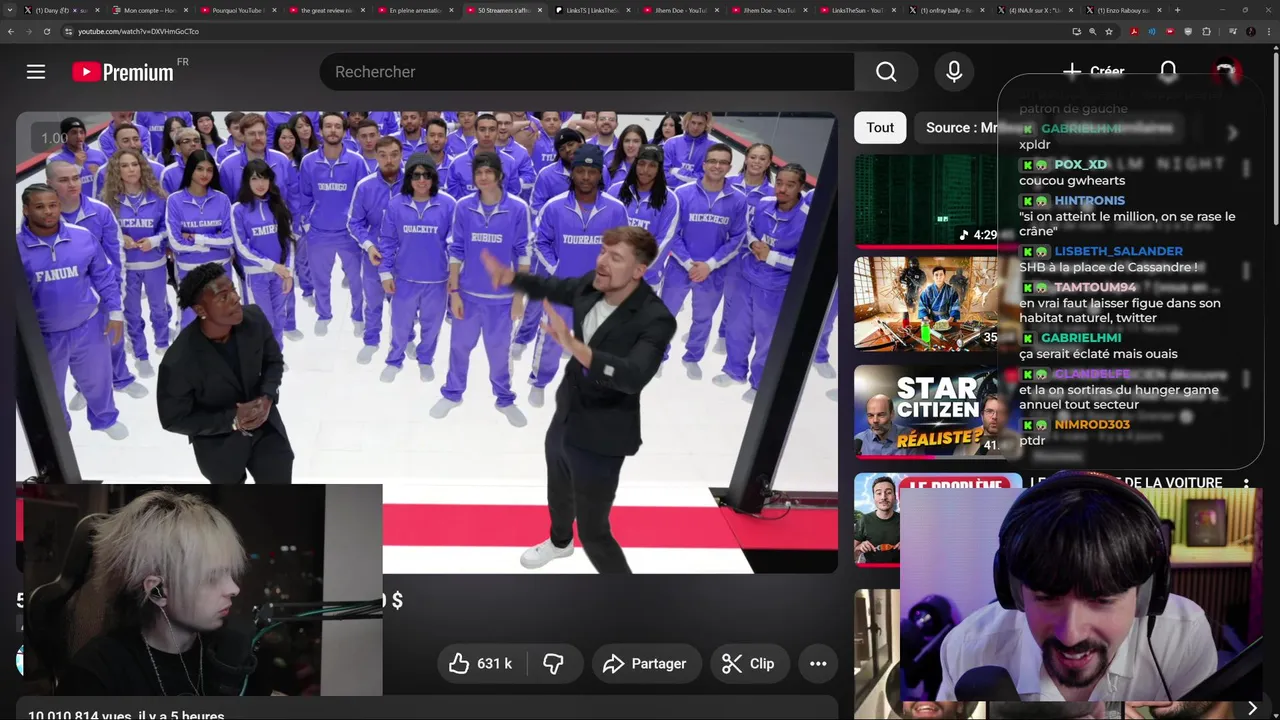Open a new browser tab
The image size is (1280, 720).
click(1177, 10)
